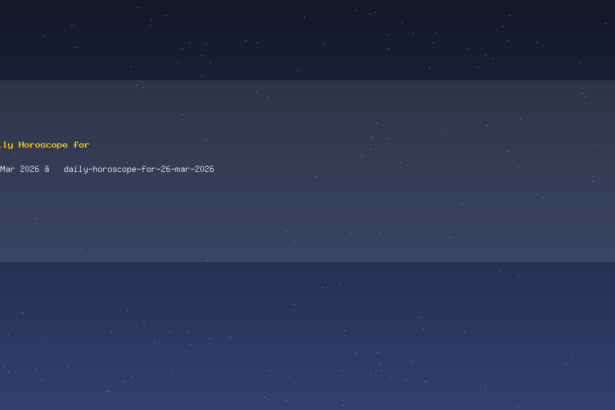
Task: Click the word "Horoscope" in the yellow heading
Action: click(x=43, y=145)
